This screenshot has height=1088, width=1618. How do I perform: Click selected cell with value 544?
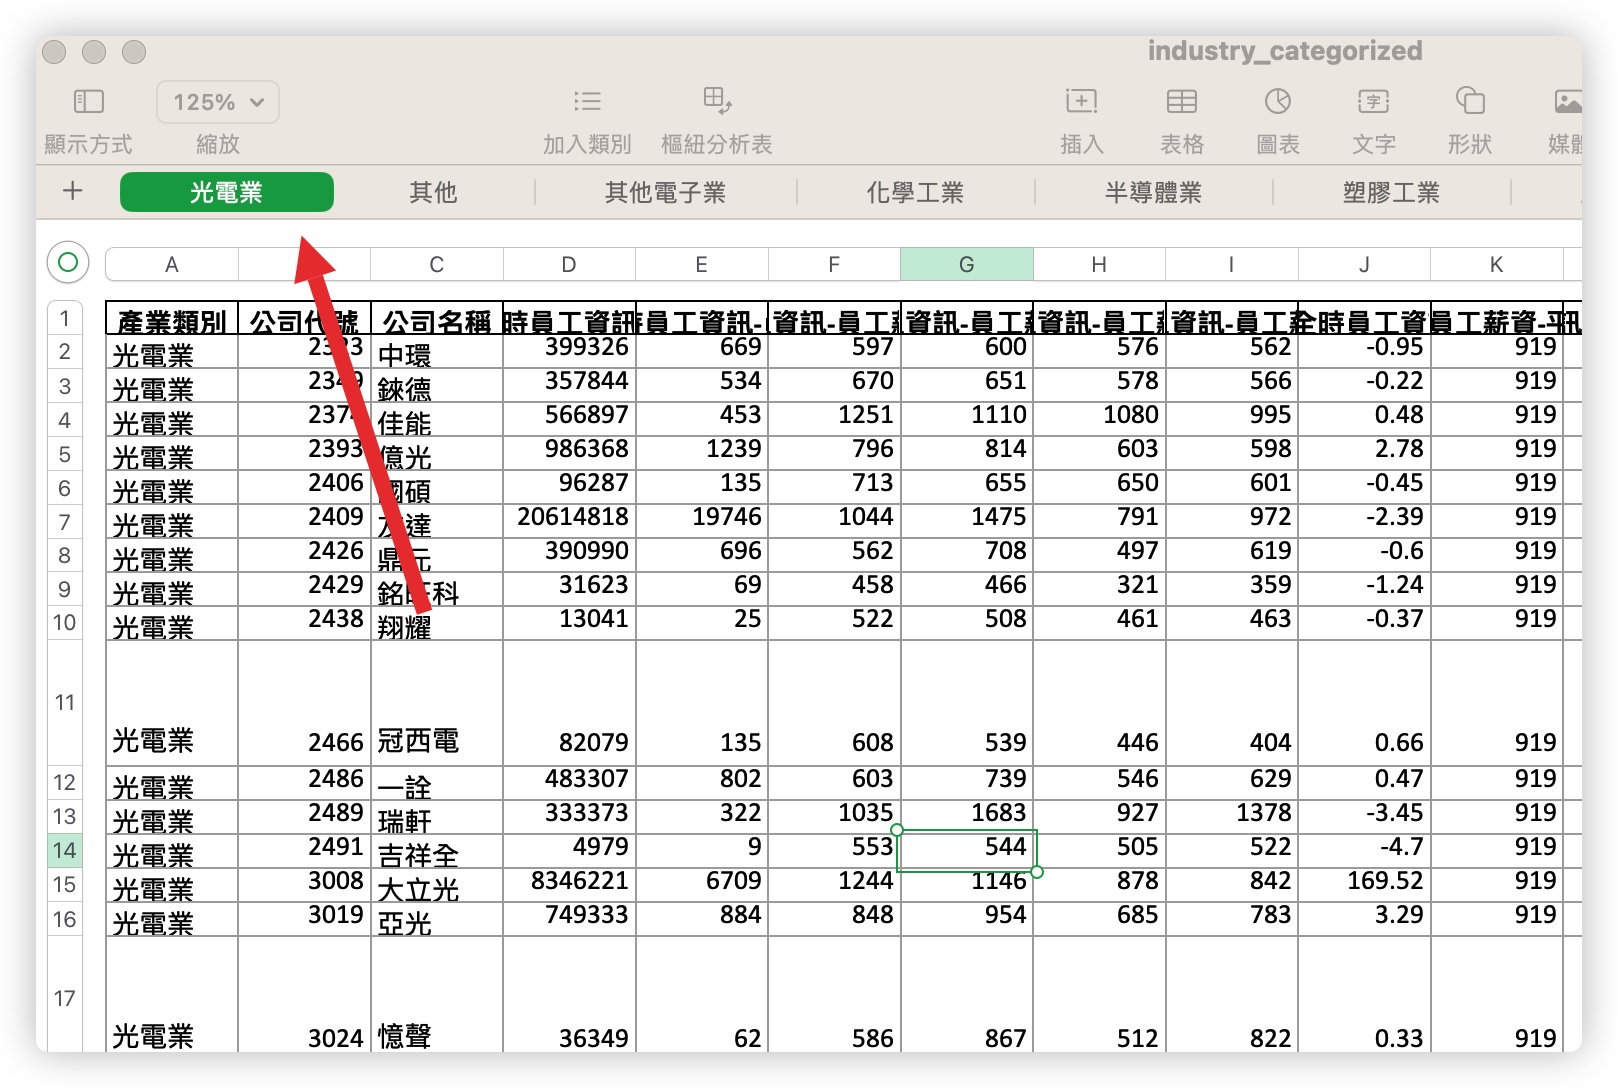(x=967, y=851)
